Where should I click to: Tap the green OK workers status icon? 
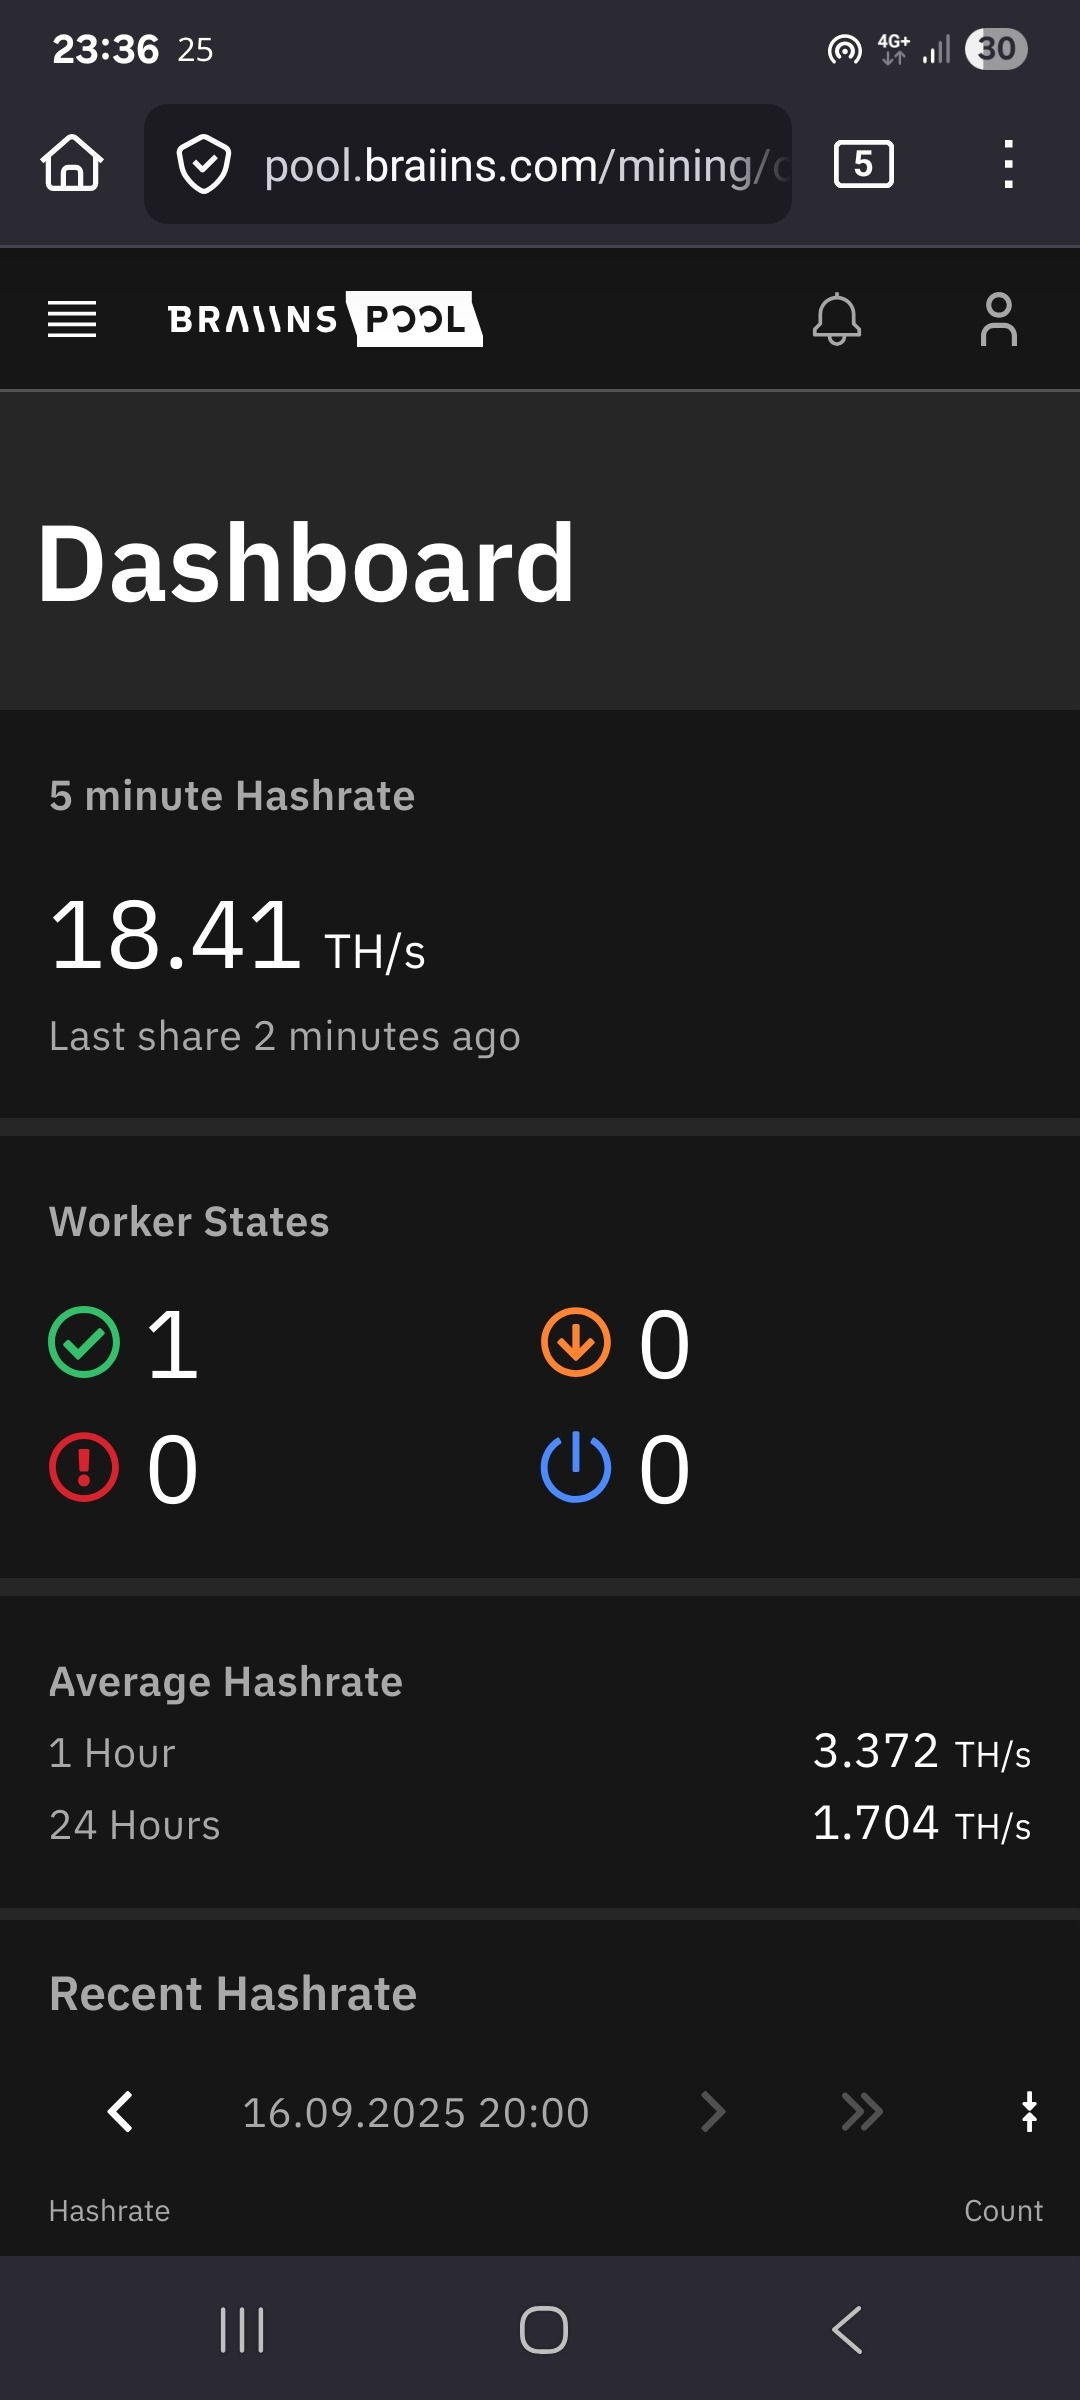[x=84, y=1342]
